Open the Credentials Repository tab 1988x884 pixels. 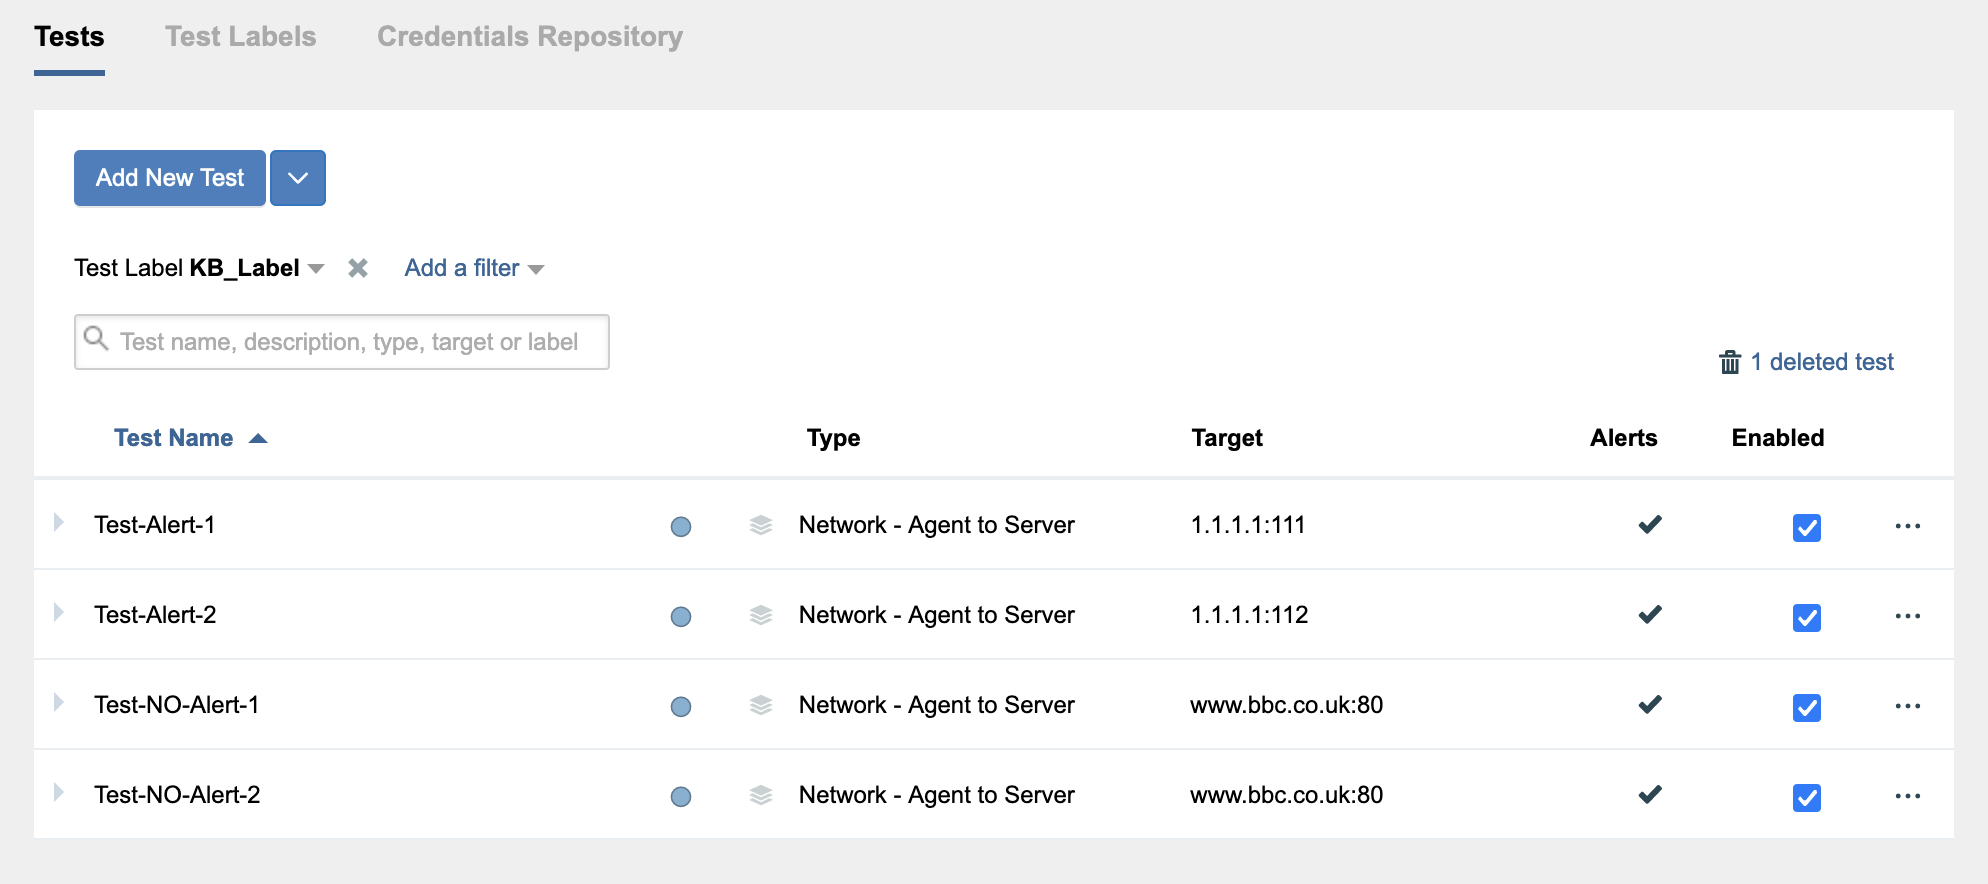pyautogui.click(x=530, y=37)
